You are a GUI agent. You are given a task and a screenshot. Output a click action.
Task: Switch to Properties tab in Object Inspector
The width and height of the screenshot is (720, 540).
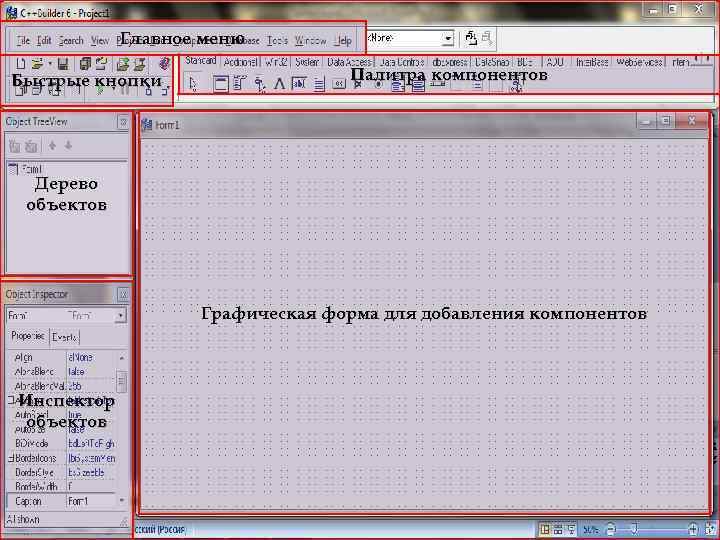[x=28, y=336]
